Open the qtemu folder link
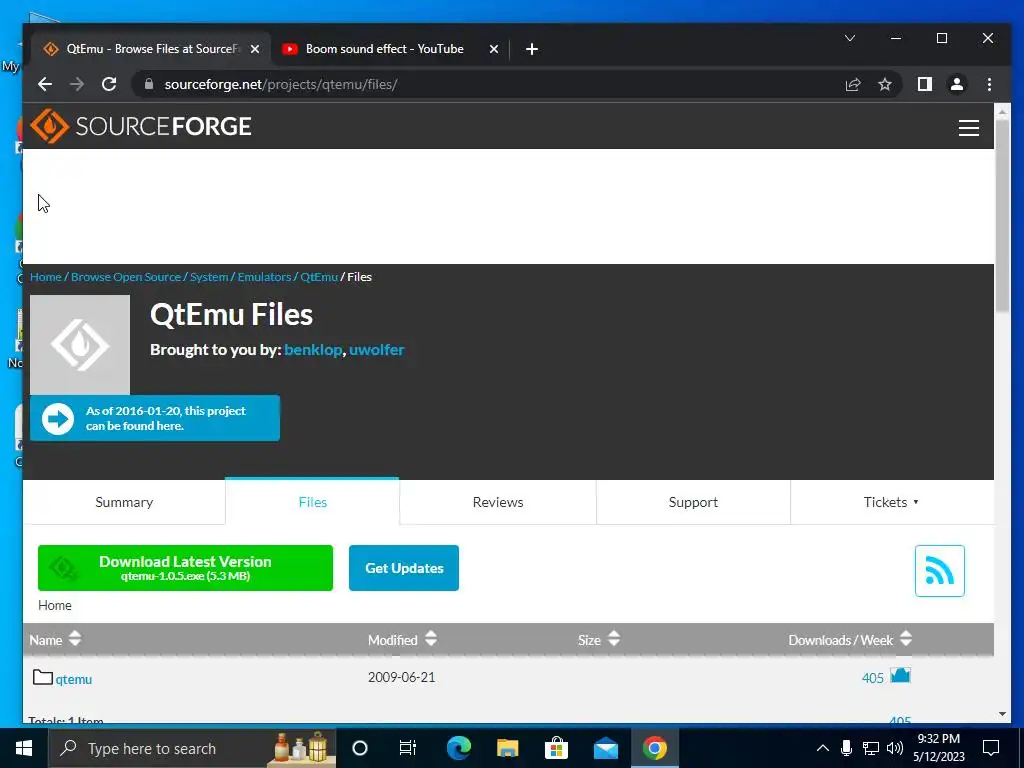The height and width of the screenshot is (768, 1024). [x=74, y=679]
